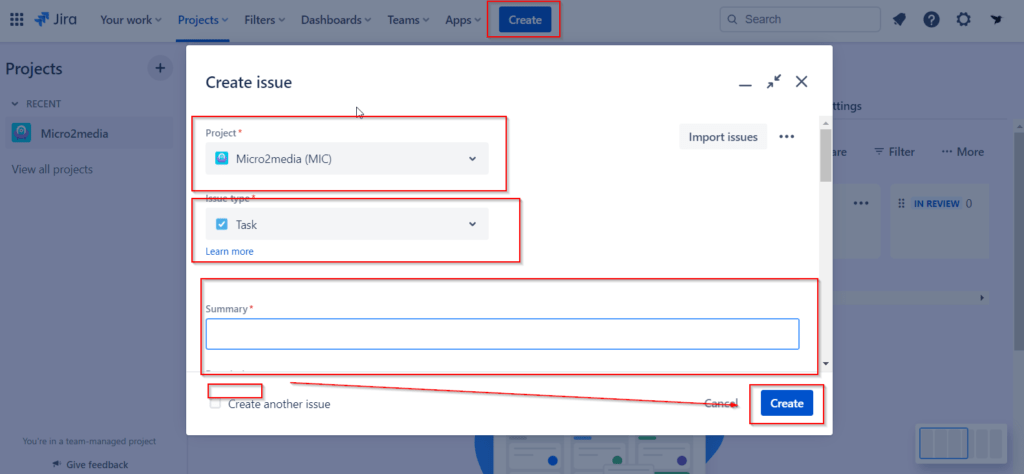Toggle the Create another issue checkbox
Viewport: 1024px width, 474px height.
[x=215, y=403]
